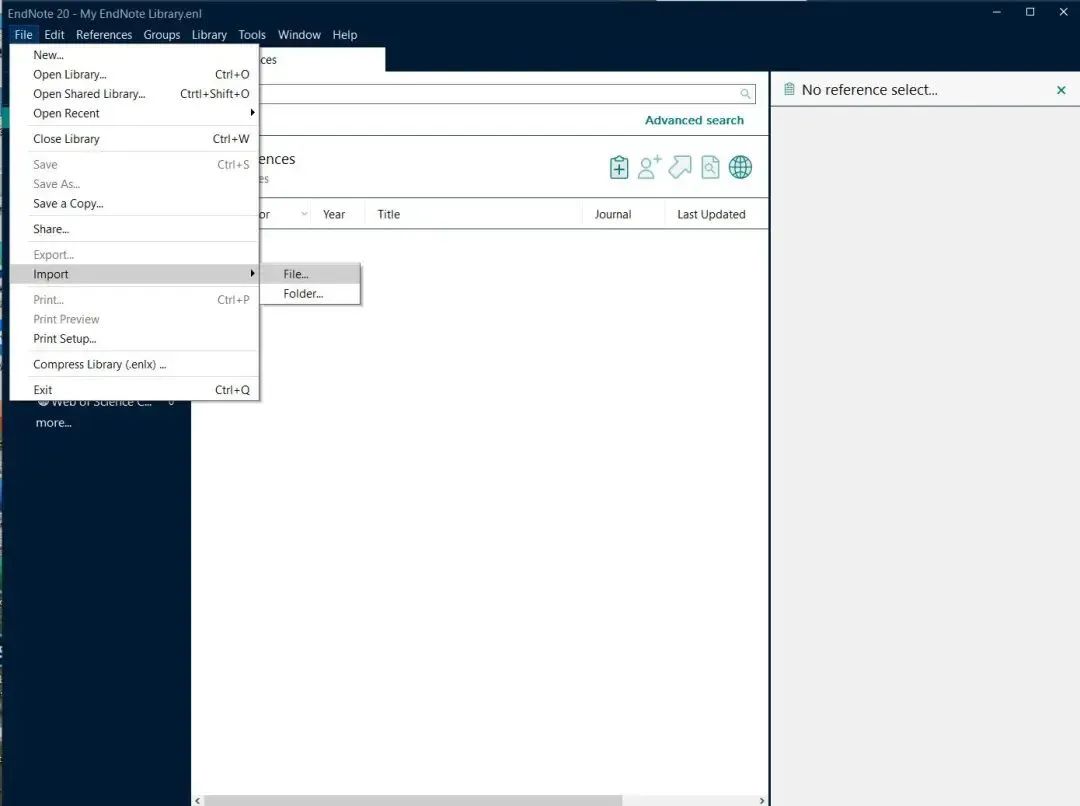
Task: Click the greyed Export... entry
Action: click(134, 255)
